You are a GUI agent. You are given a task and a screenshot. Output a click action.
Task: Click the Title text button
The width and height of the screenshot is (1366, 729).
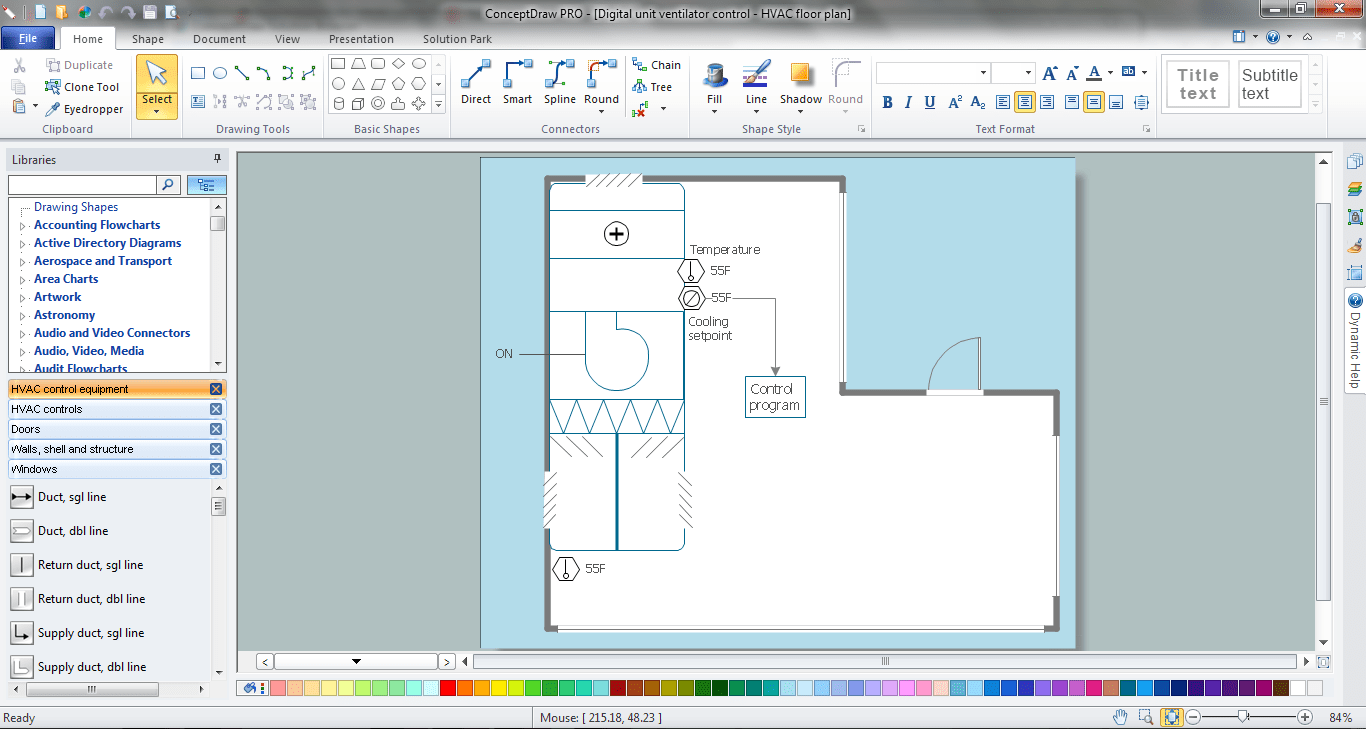pos(1197,83)
